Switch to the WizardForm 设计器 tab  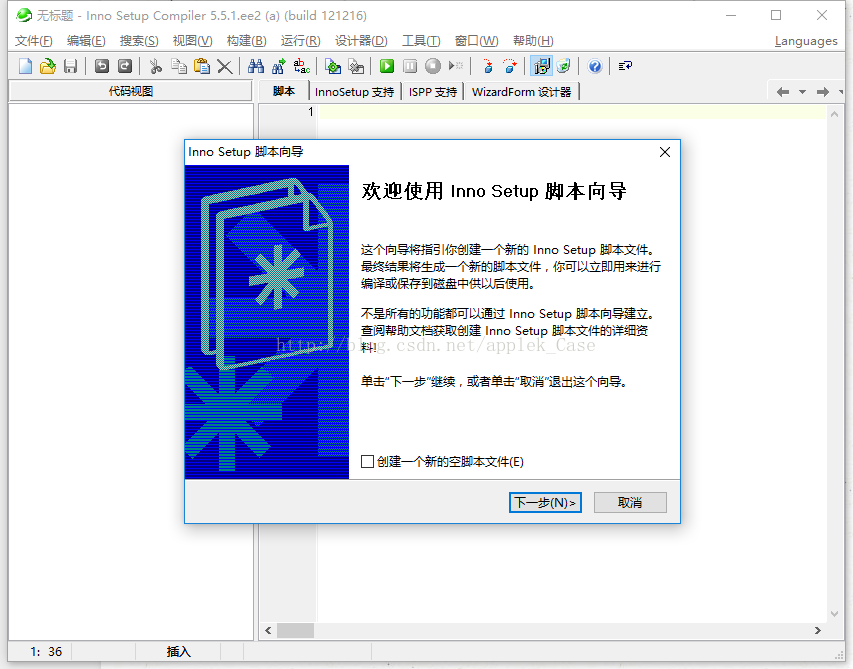tap(521, 92)
